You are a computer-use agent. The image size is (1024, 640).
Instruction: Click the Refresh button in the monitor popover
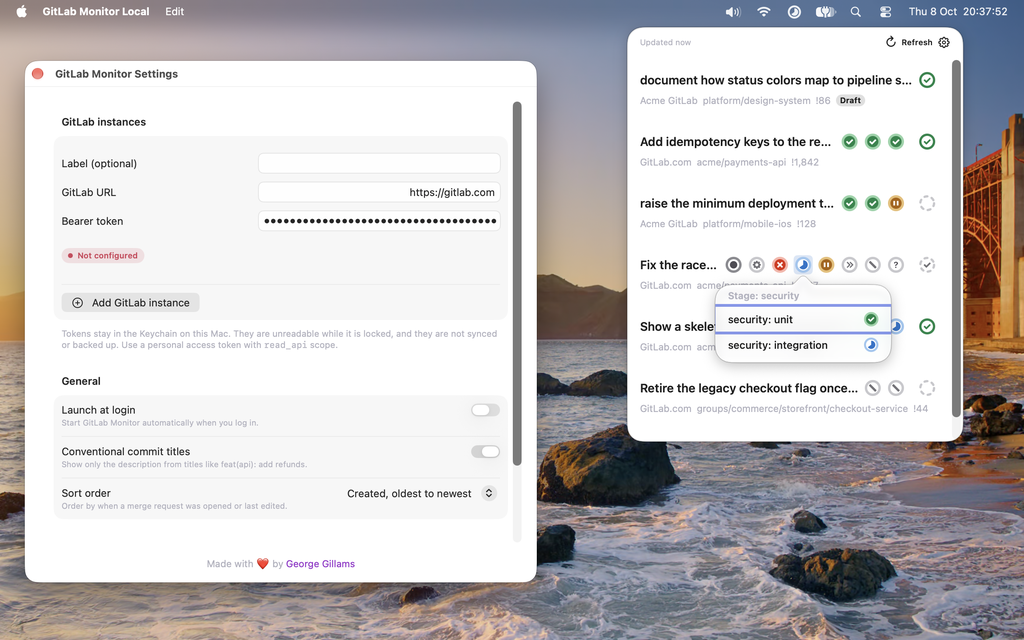tap(909, 42)
